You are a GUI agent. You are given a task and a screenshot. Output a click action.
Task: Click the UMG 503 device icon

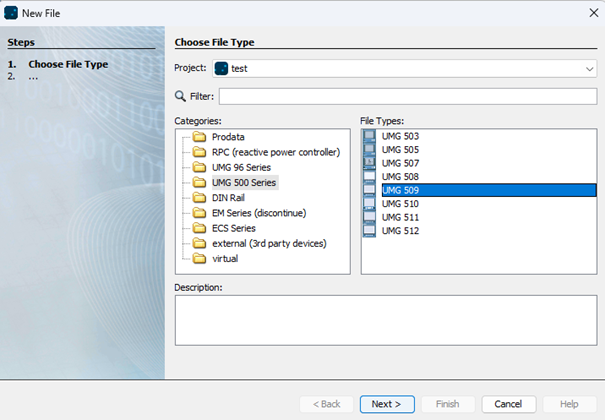click(x=369, y=136)
